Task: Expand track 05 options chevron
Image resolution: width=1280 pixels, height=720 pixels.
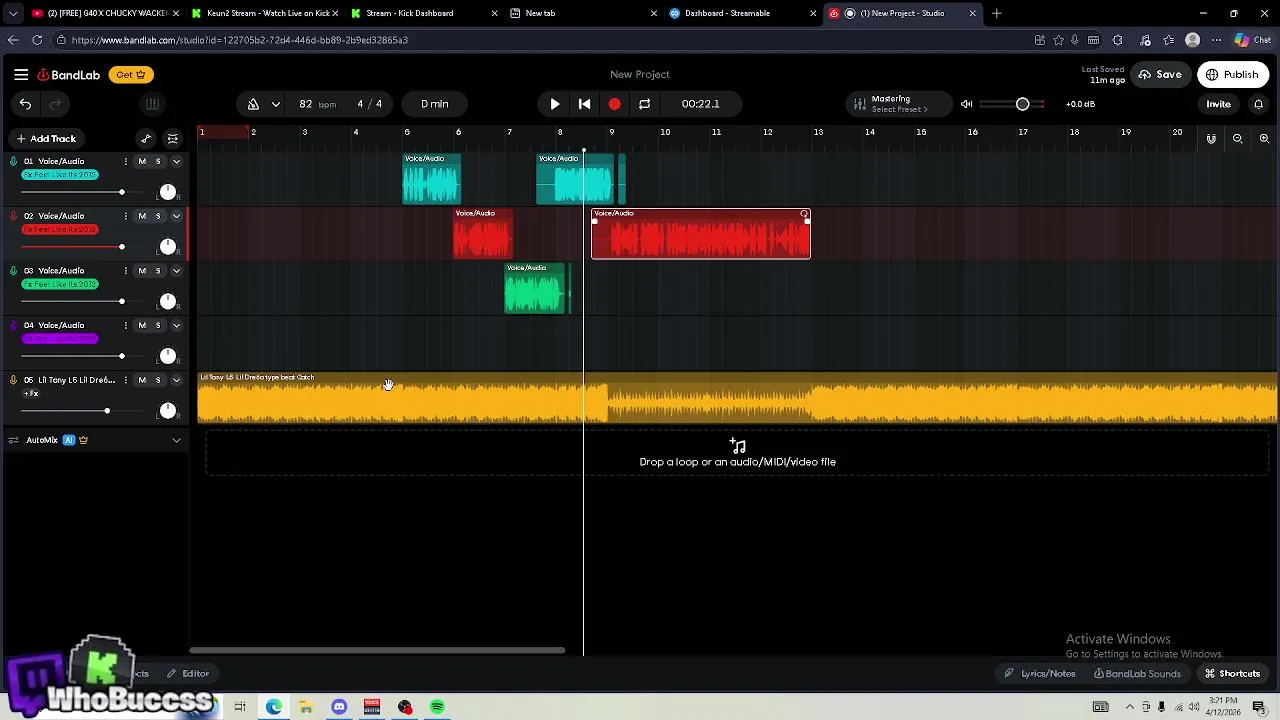Action: tap(176, 380)
